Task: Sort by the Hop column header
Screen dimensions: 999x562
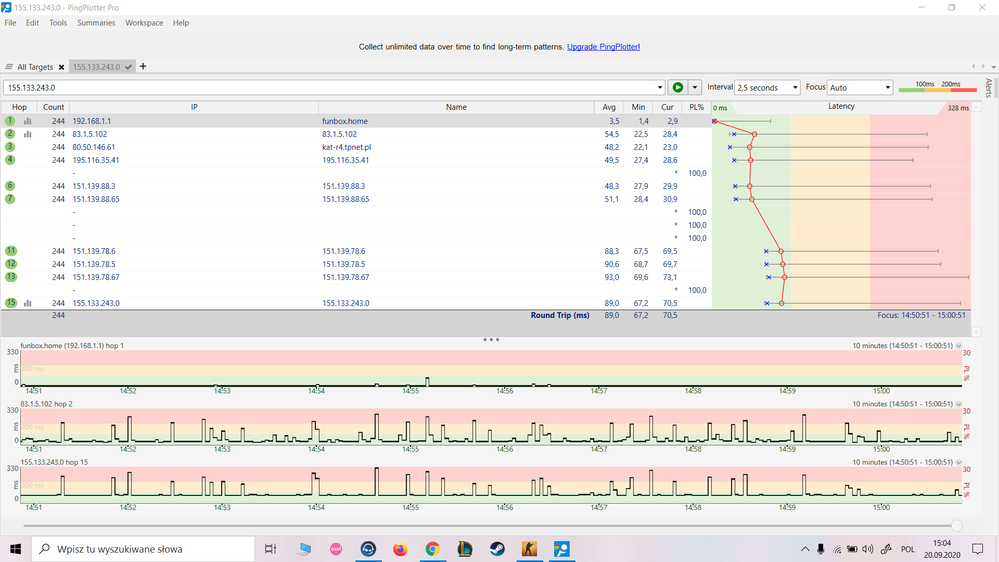Action: click(x=19, y=107)
